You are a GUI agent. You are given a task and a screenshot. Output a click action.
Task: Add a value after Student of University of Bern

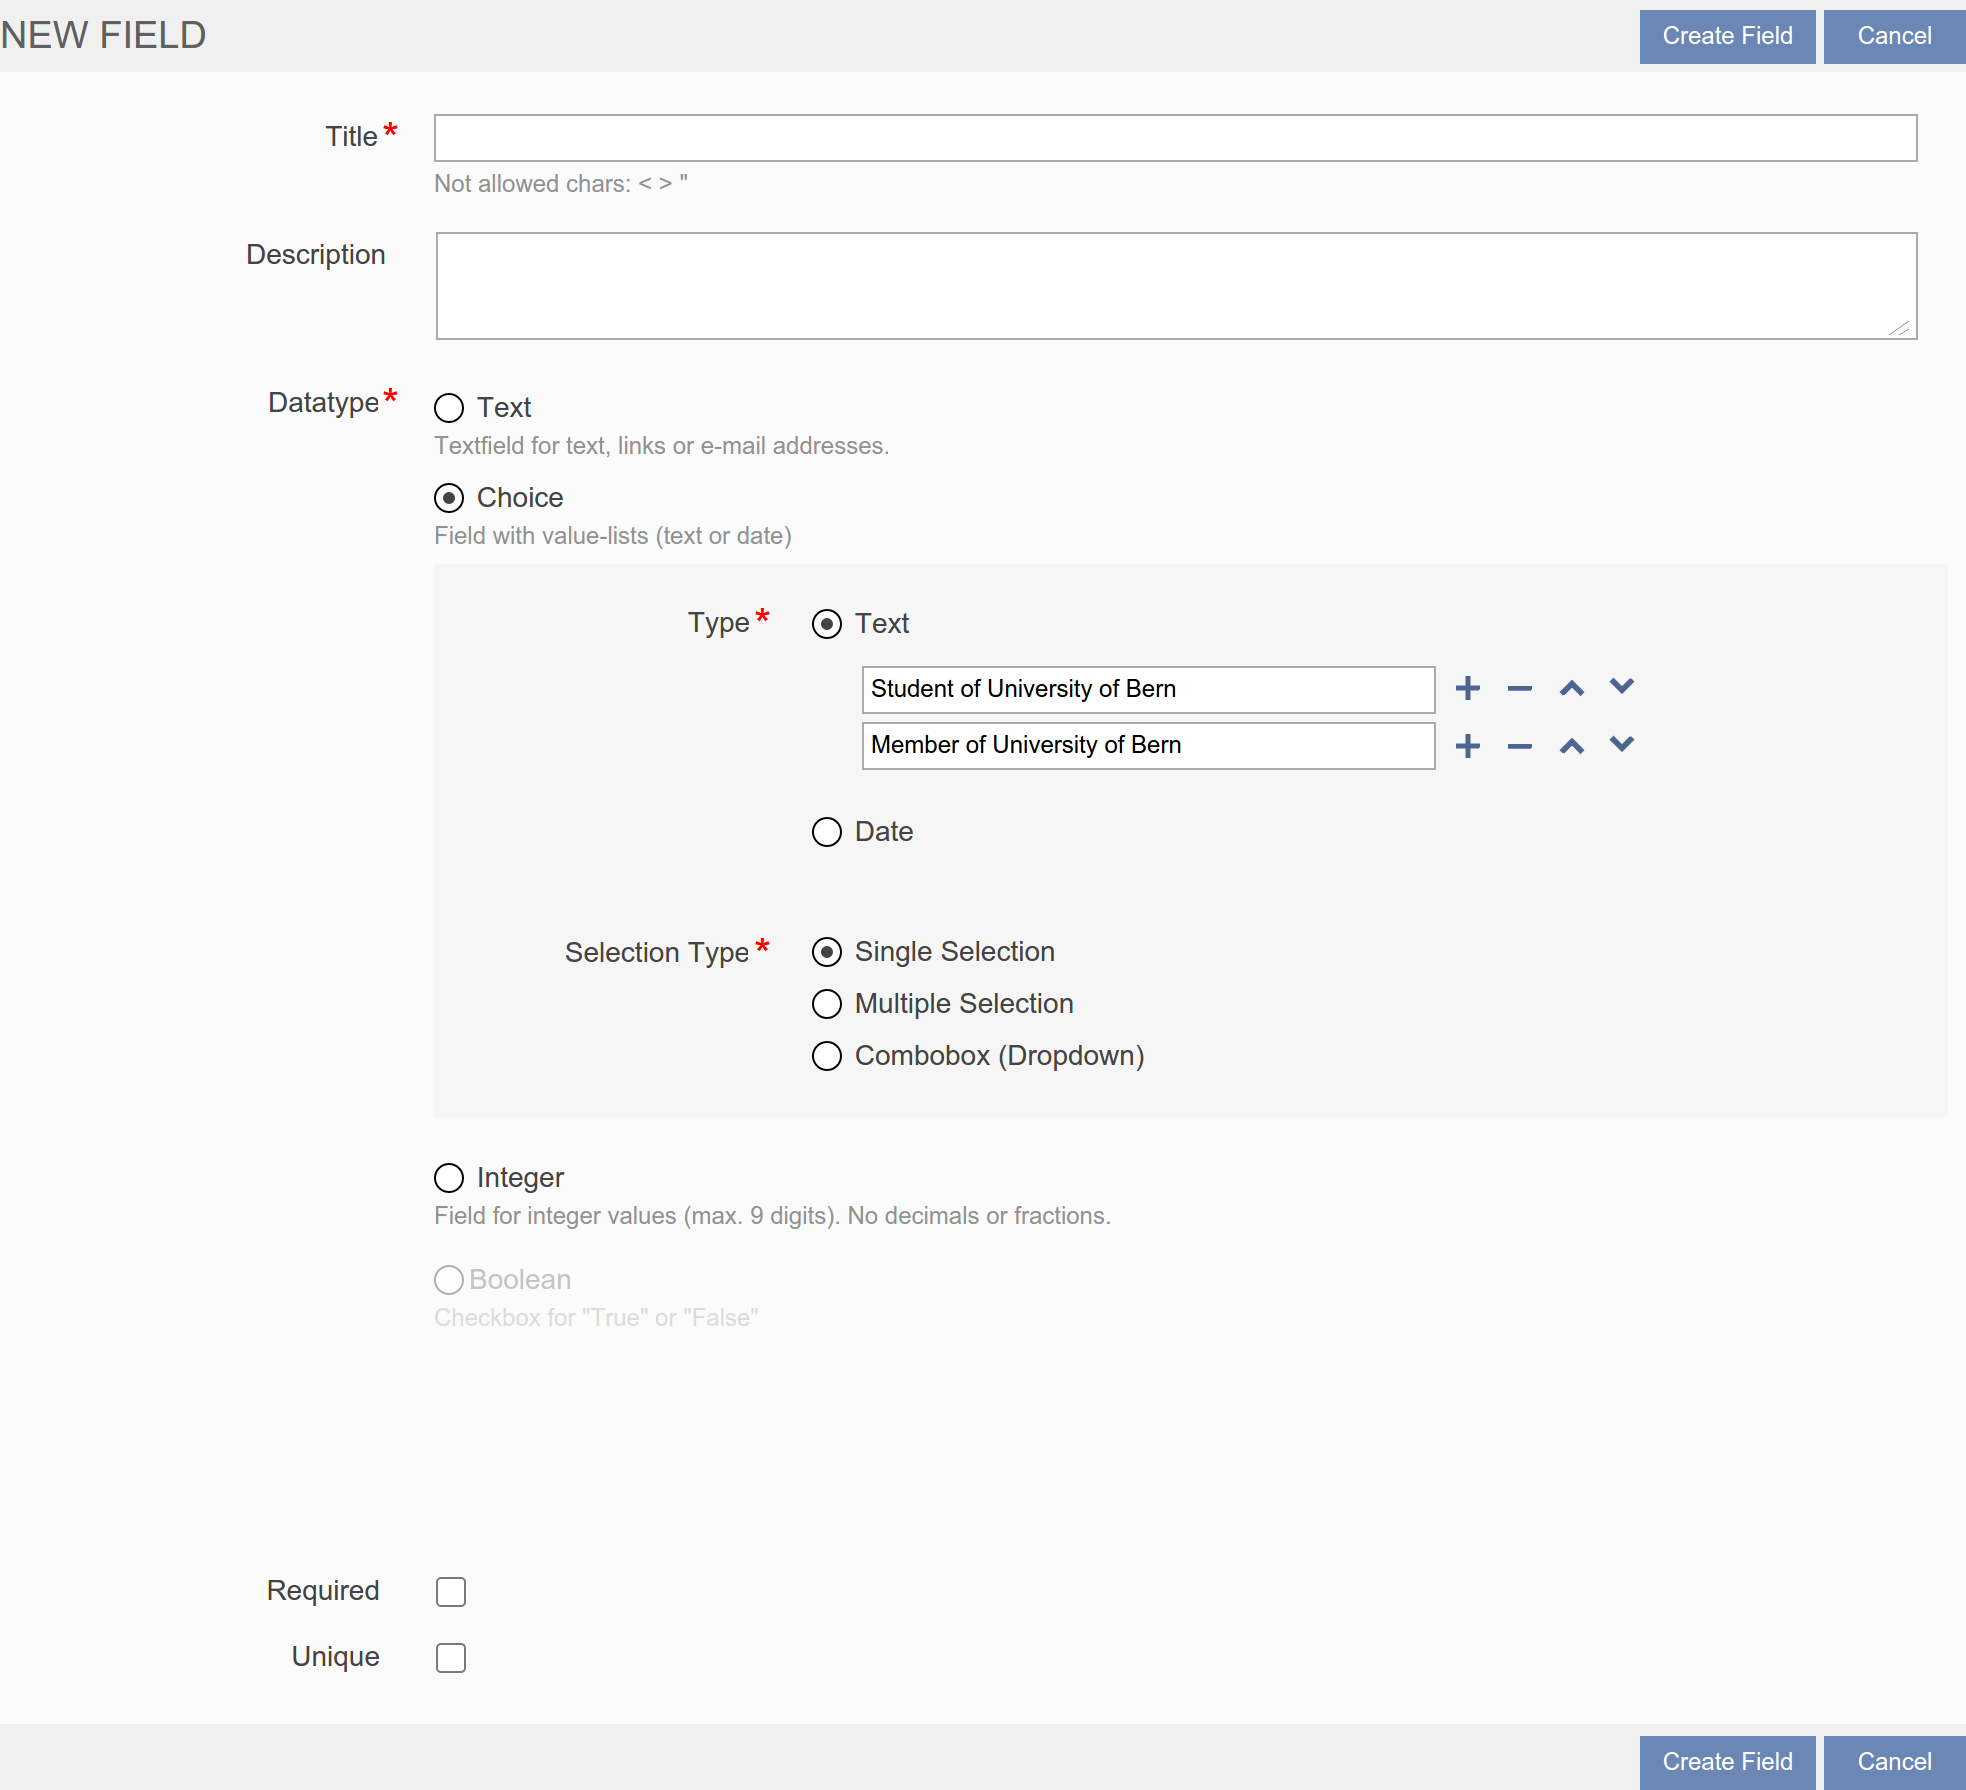[x=1467, y=688]
